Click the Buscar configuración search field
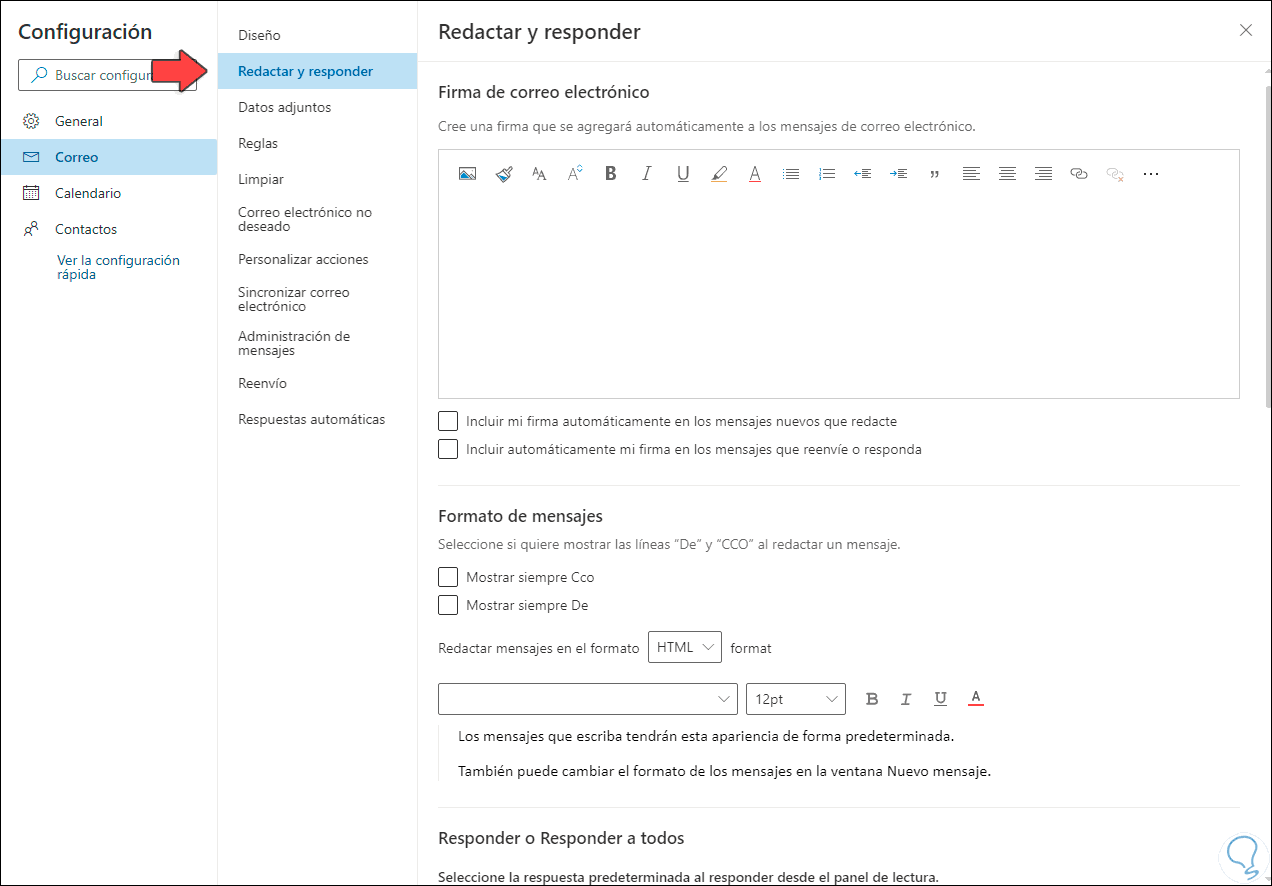 pyautogui.click(x=107, y=75)
